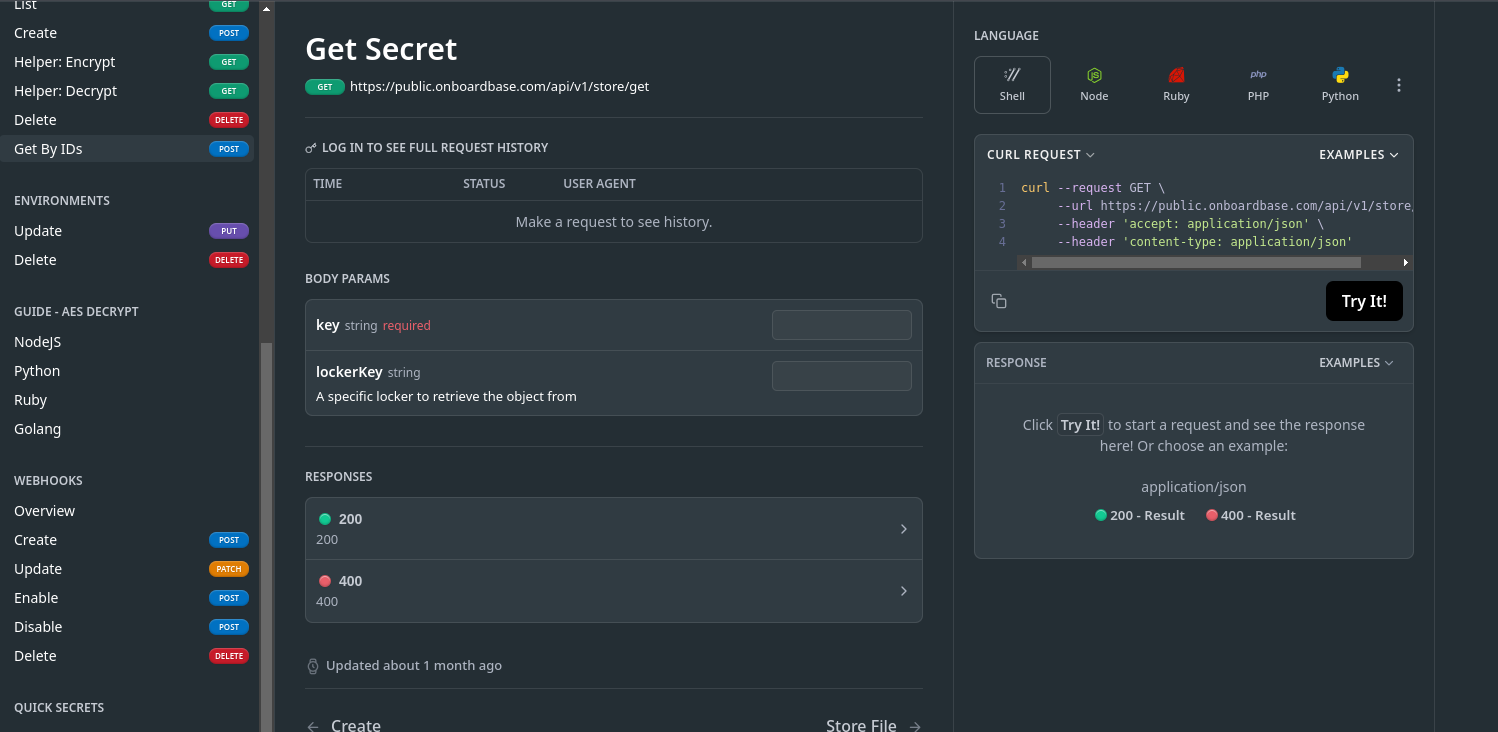Select the Ruby language icon

coord(1176,85)
